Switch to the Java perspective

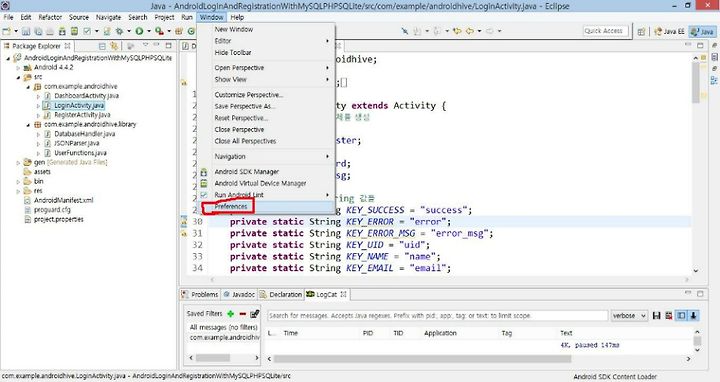(x=702, y=31)
